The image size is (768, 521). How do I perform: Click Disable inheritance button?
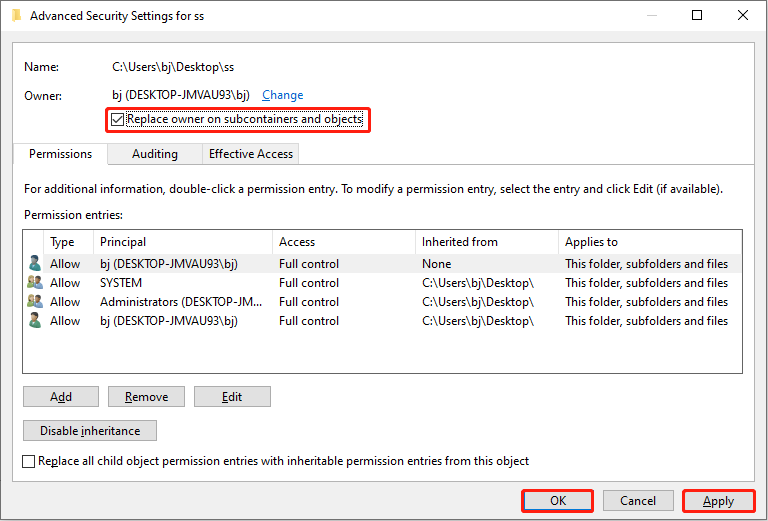[x=90, y=431]
